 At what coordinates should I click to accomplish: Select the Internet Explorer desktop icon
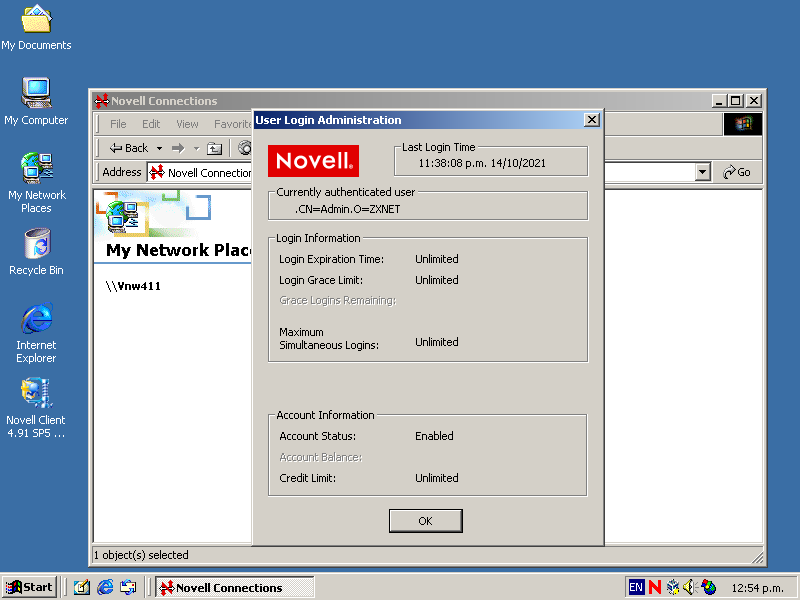pyautogui.click(x=36, y=333)
